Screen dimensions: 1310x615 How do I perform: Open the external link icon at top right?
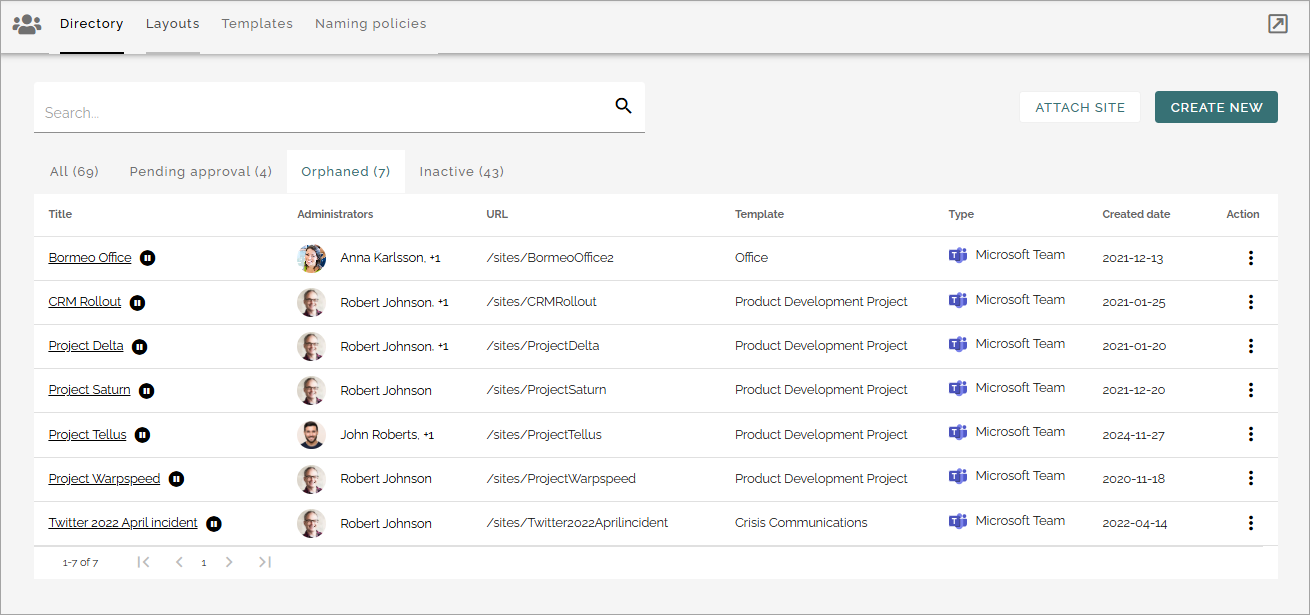[1277, 24]
